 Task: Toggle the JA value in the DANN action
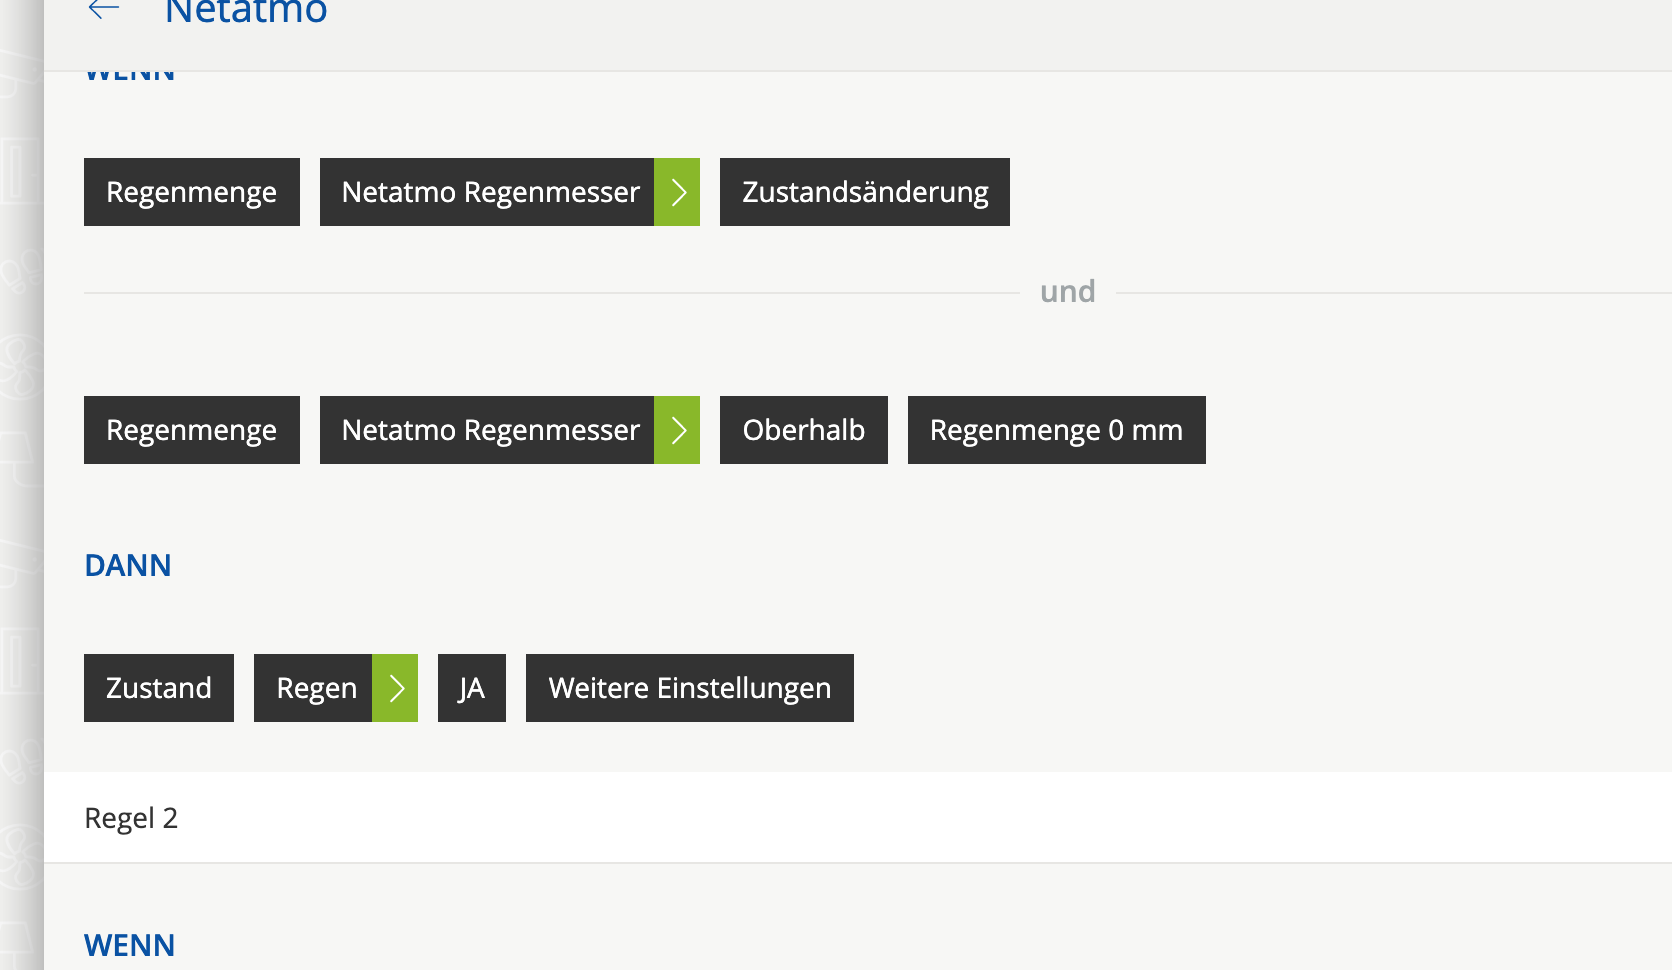coord(471,688)
